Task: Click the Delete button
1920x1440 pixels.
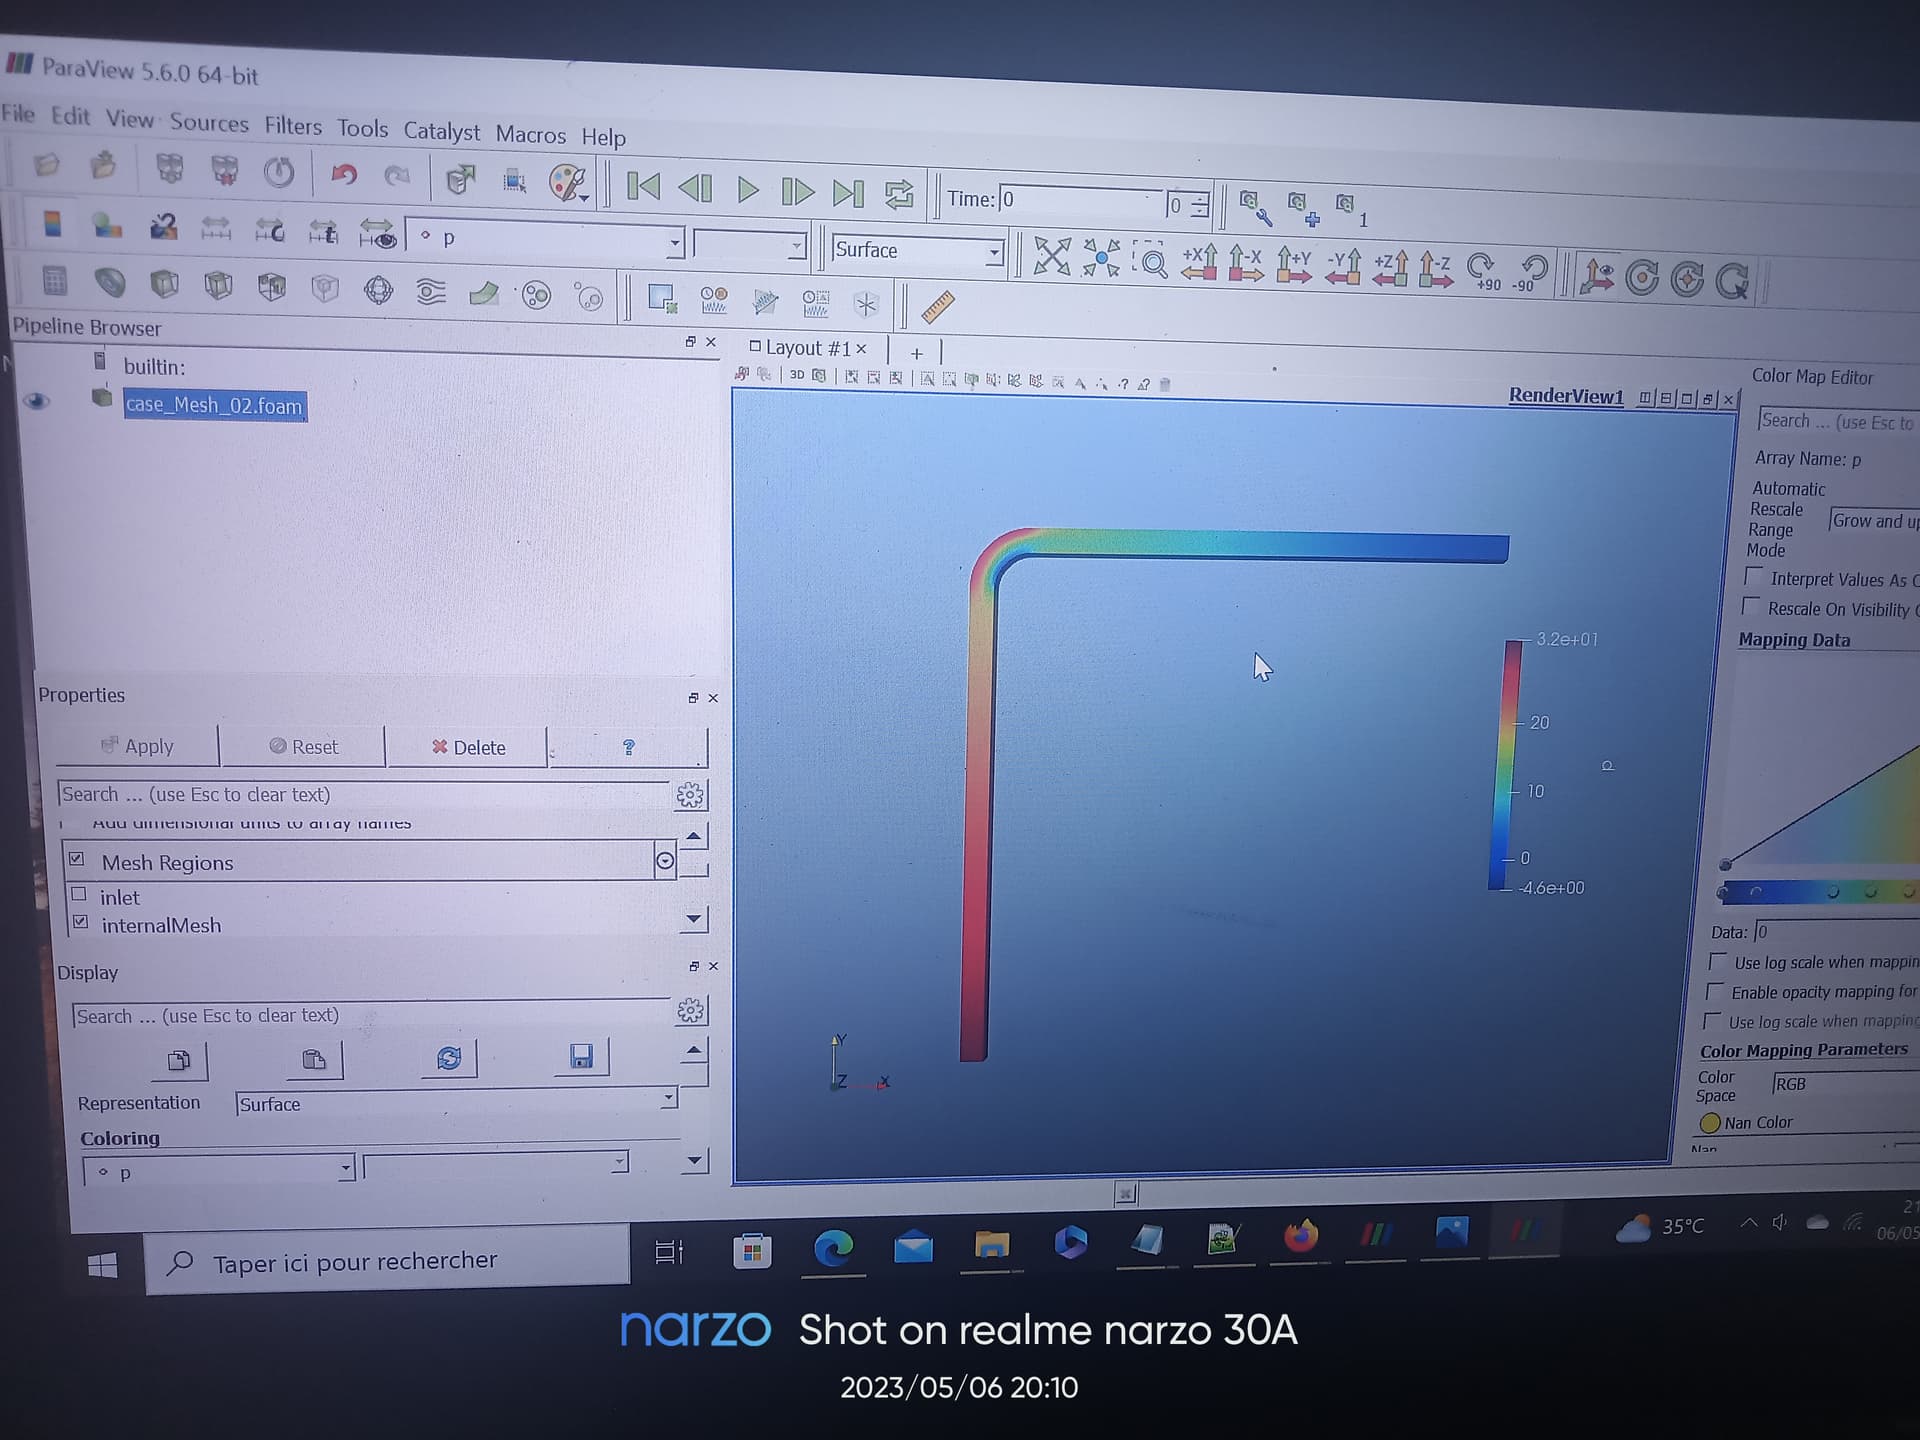Action: click(468, 748)
